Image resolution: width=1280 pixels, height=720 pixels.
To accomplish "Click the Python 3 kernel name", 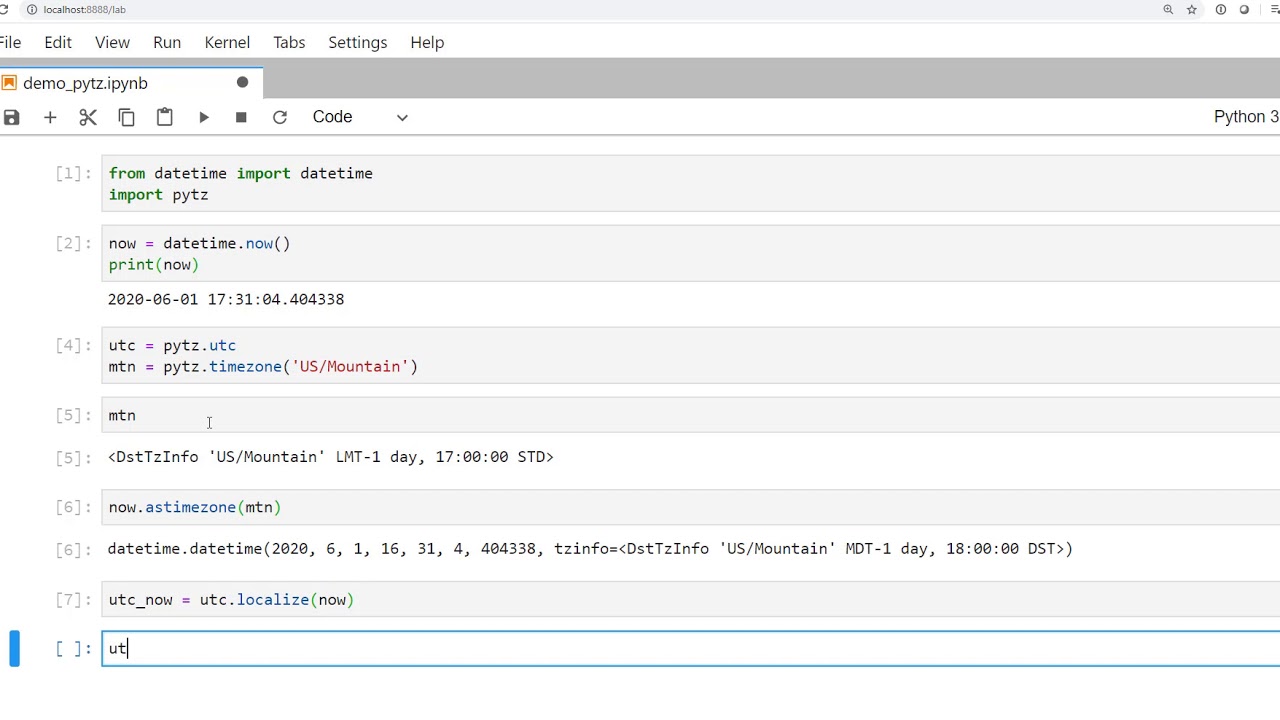I will [x=1245, y=117].
